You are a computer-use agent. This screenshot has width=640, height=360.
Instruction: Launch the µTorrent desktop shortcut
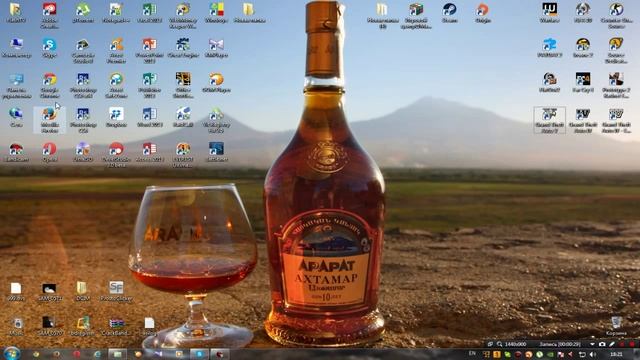tap(82, 12)
